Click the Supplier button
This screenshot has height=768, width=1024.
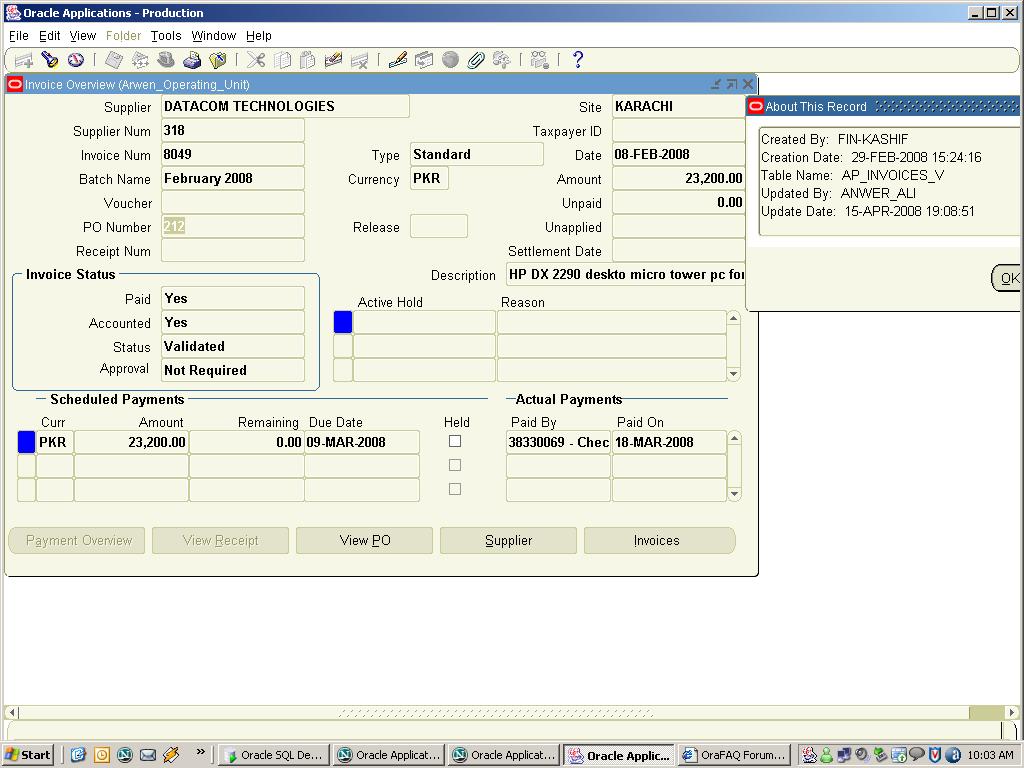(508, 541)
